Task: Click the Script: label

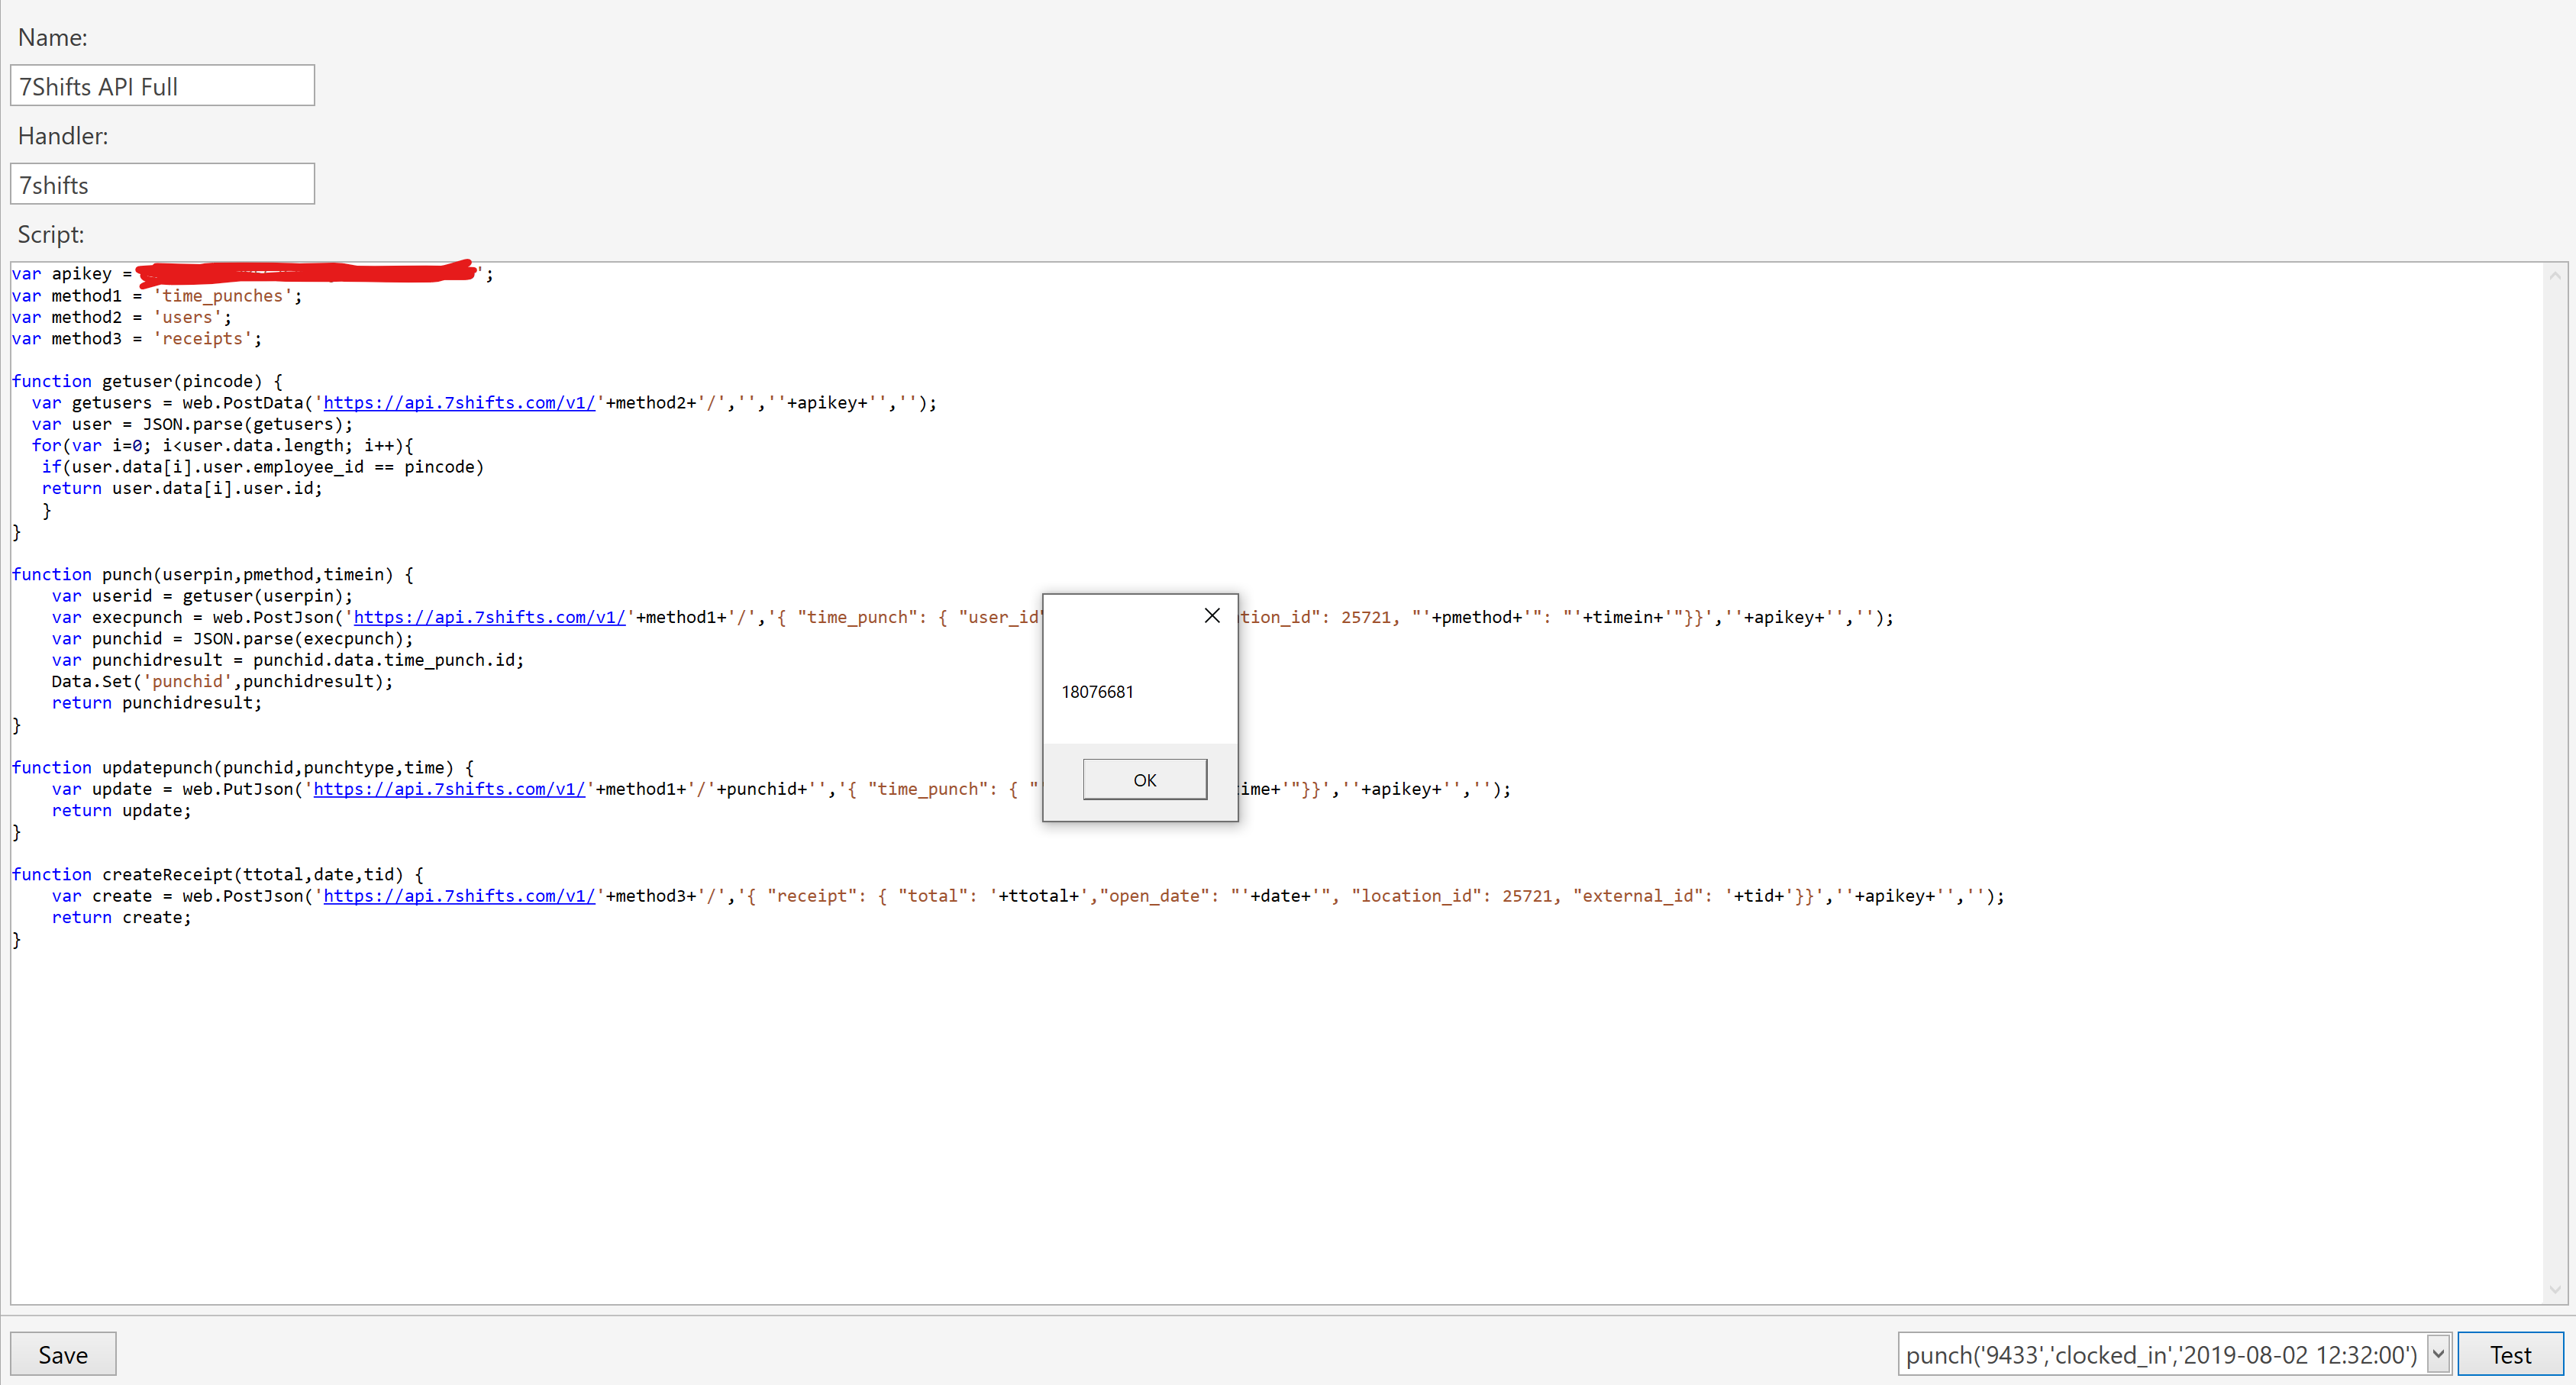Action: [x=51, y=234]
